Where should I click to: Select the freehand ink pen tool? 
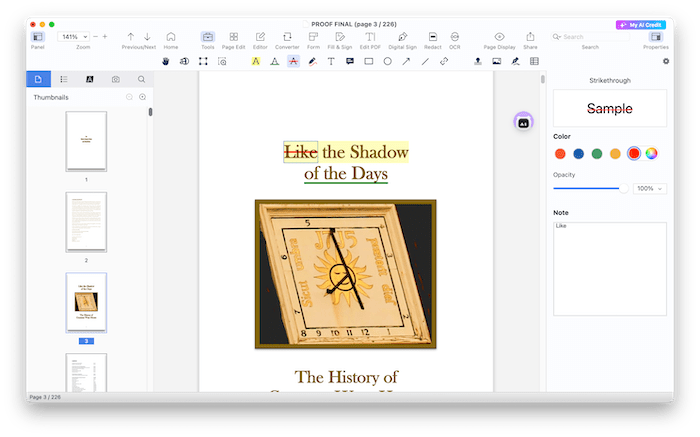(x=312, y=62)
